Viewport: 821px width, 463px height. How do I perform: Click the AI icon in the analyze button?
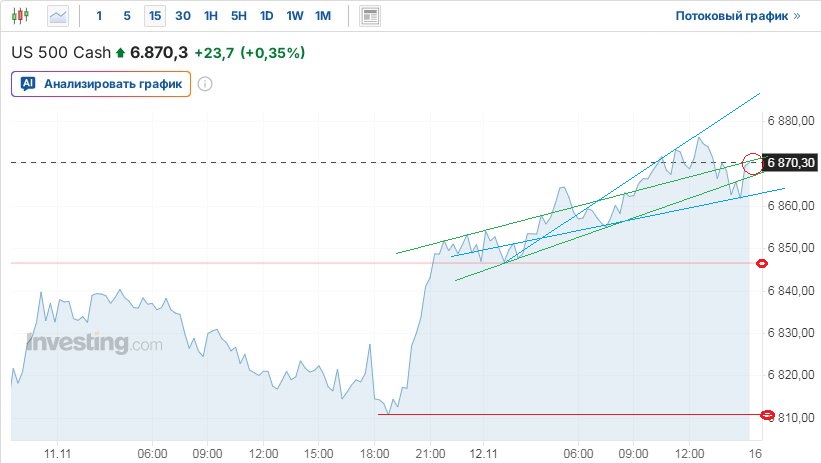point(28,84)
